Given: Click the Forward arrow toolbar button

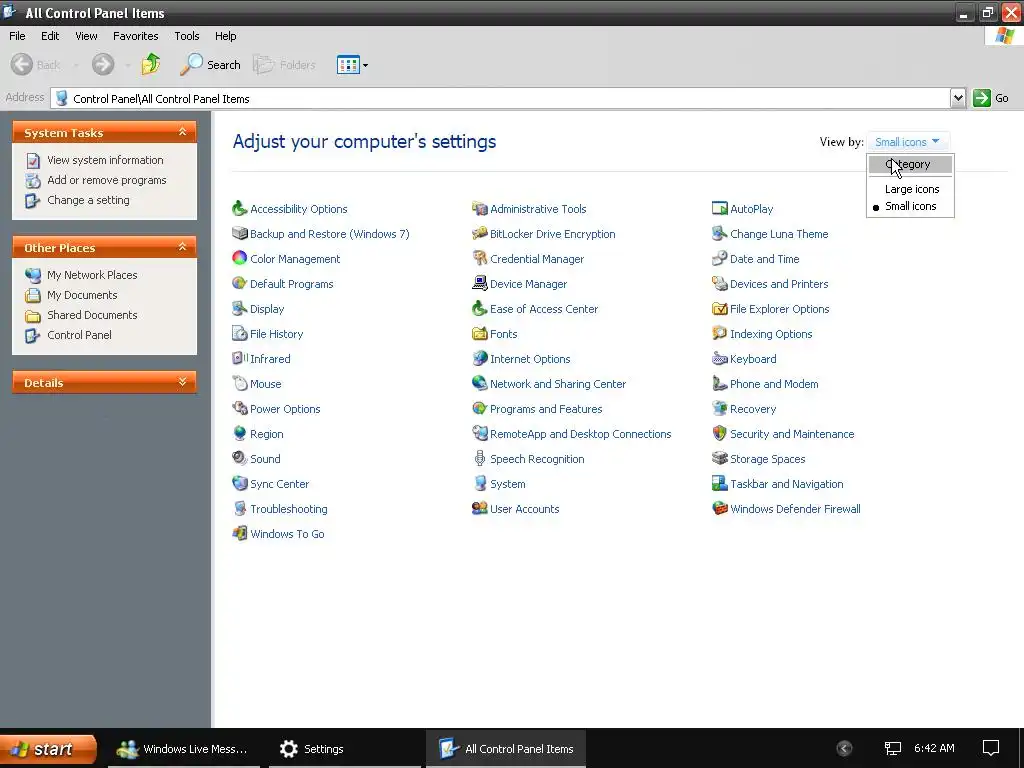Looking at the screenshot, I should tap(103, 64).
